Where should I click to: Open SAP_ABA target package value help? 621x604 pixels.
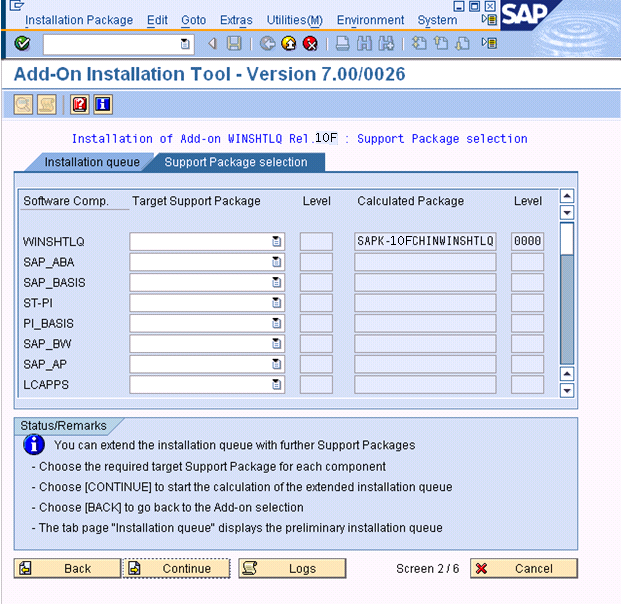tap(276, 262)
